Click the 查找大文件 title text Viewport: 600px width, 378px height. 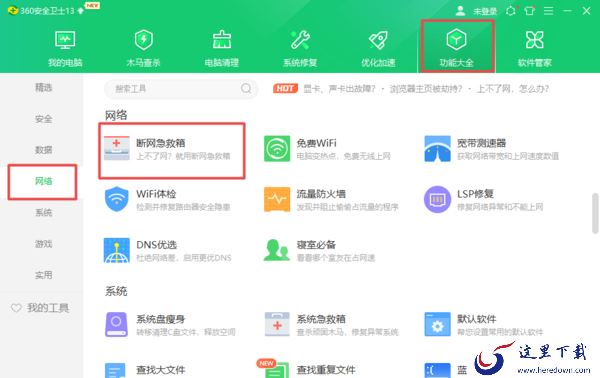tap(161, 370)
